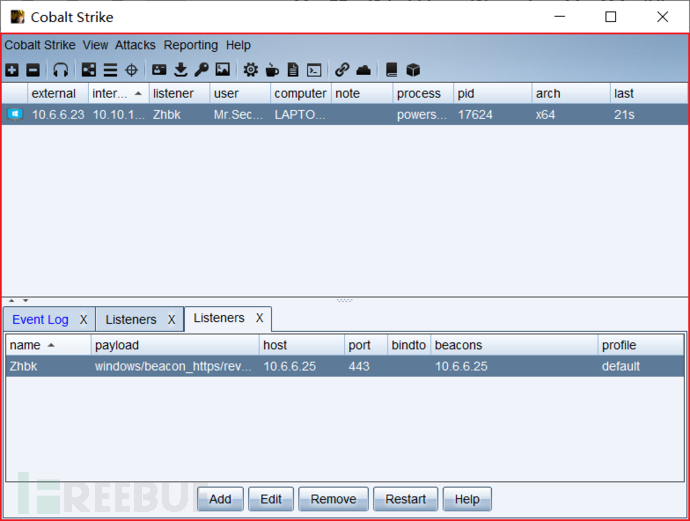Viewport: 690px width, 521px height.
Task: Sort sessions by listener column
Action: click(180, 93)
